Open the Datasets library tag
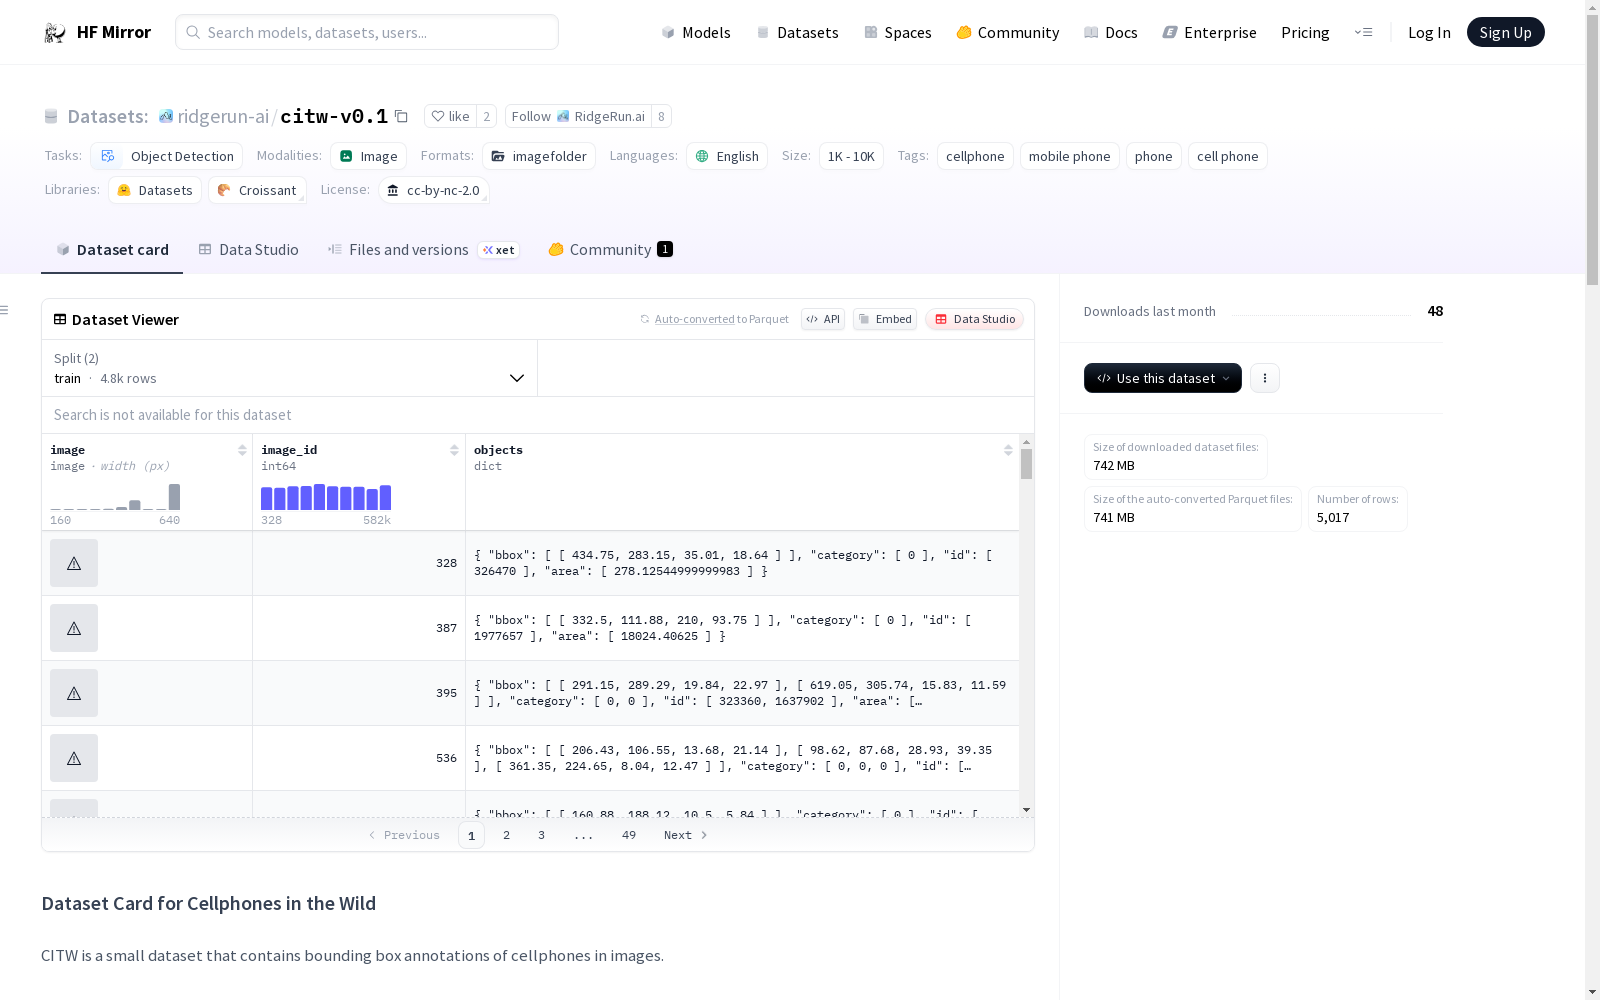Viewport: 1600px width, 1000px height. pos(155,190)
